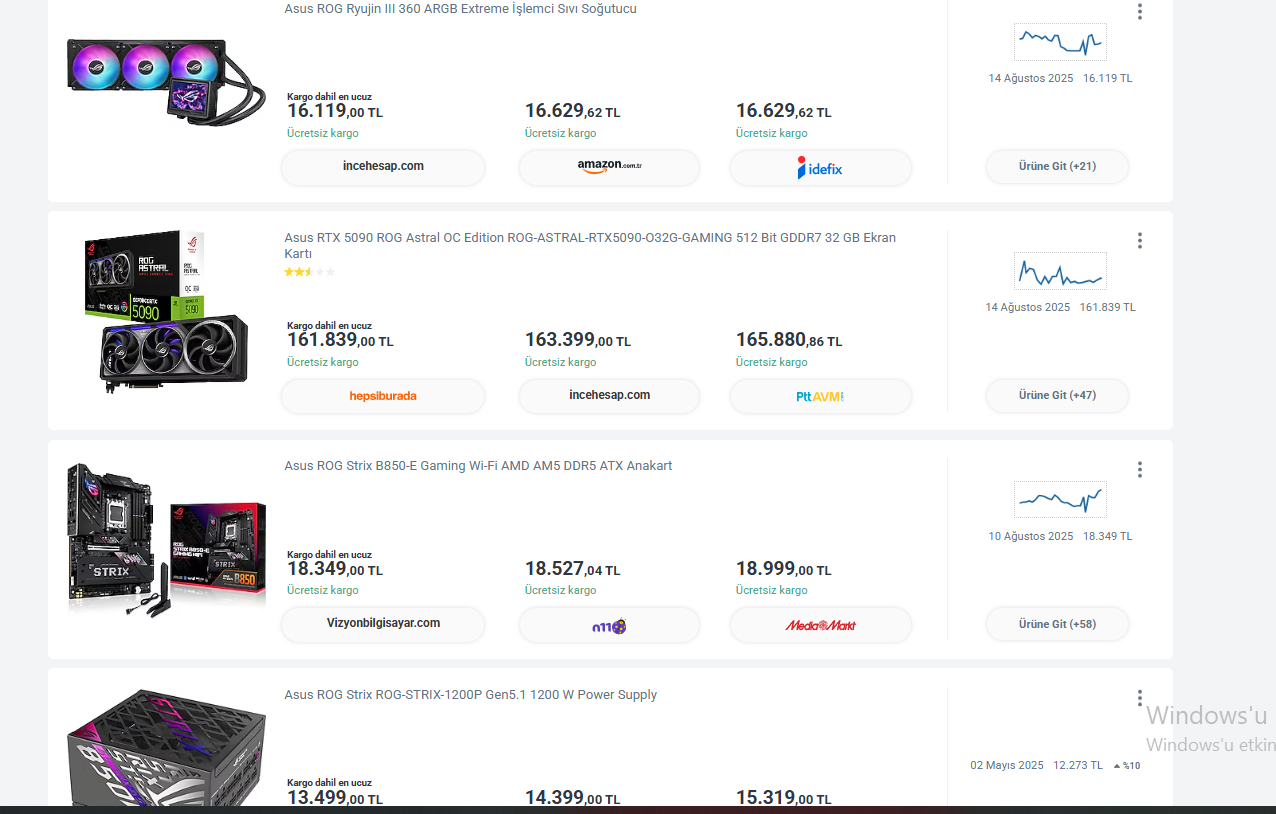Click incehesap.com store button for RTX 5090
Screen dimensions: 1276x814
pyautogui.click(x=609, y=396)
